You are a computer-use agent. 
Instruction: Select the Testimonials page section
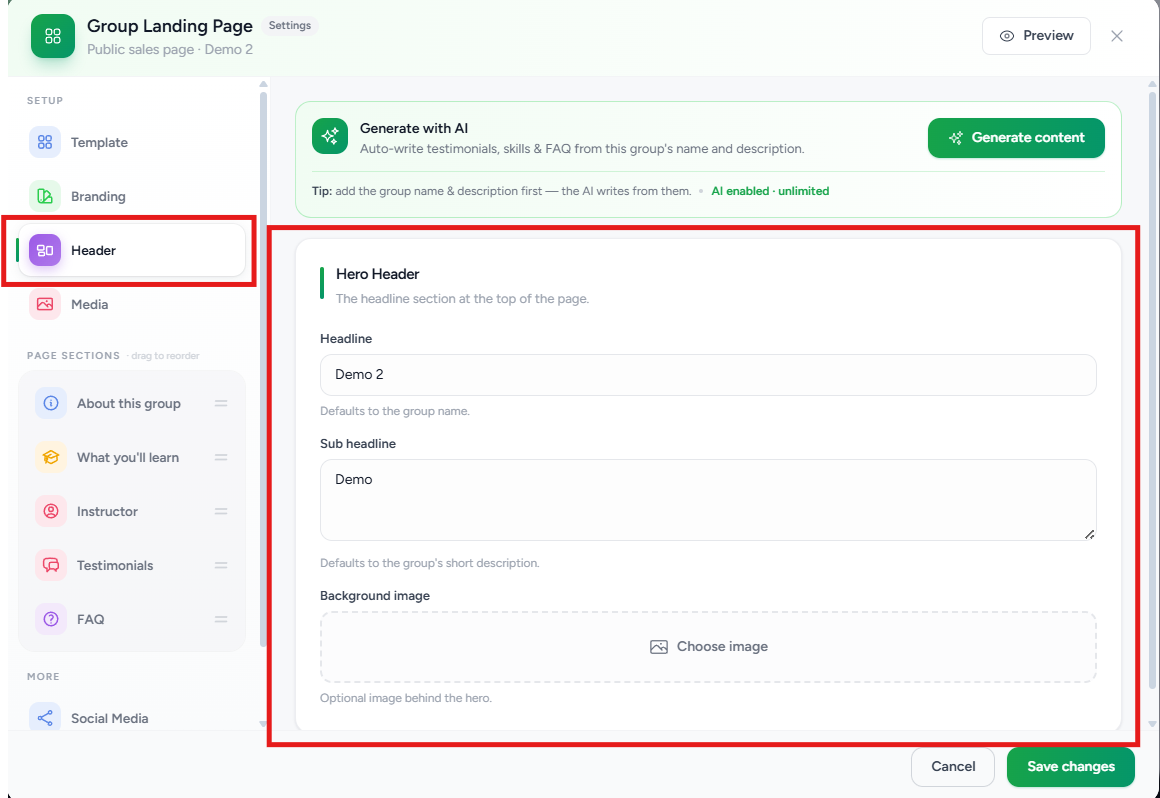point(132,565)
